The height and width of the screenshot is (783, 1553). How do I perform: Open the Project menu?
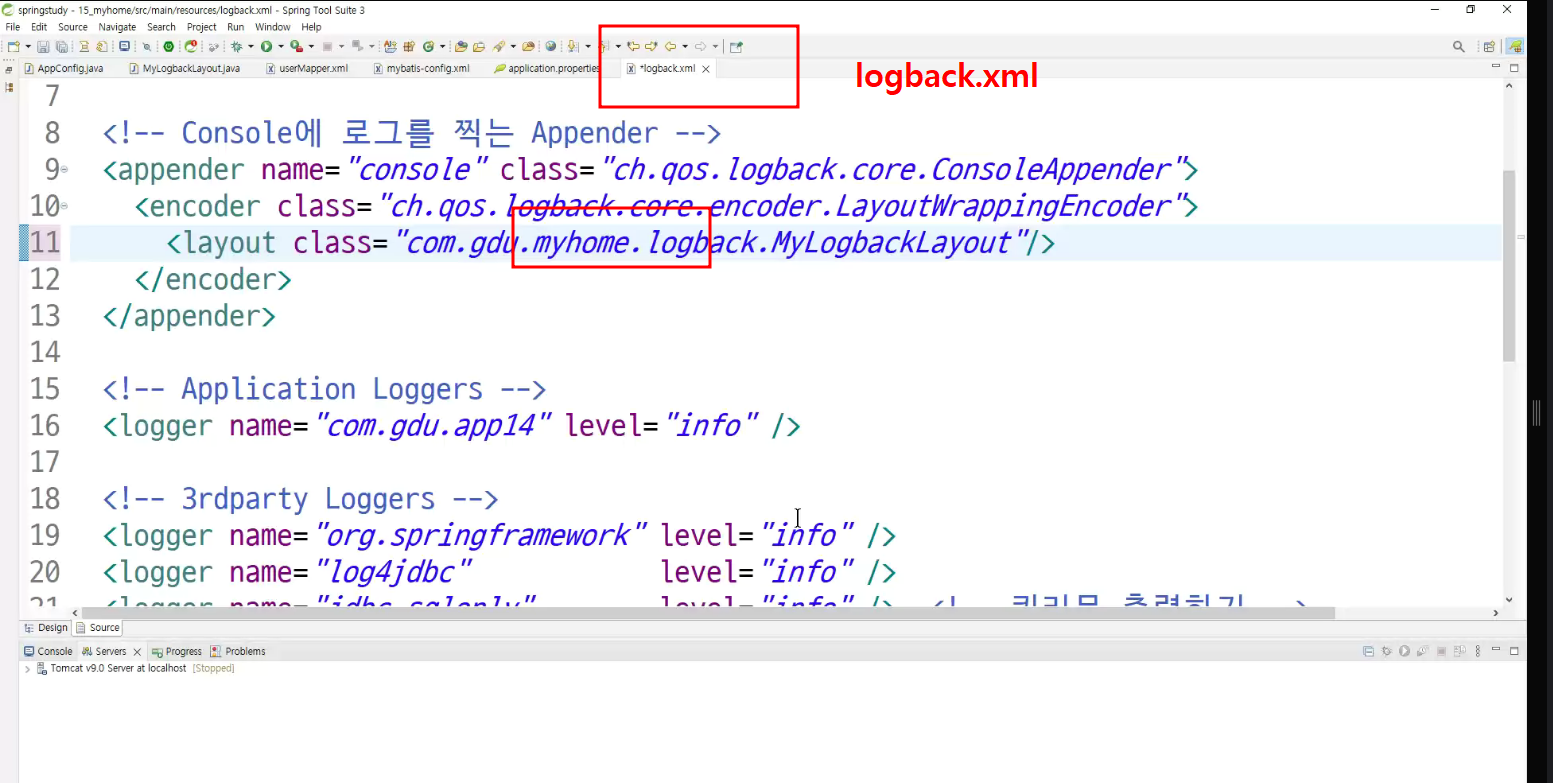[x=202, y=27]
